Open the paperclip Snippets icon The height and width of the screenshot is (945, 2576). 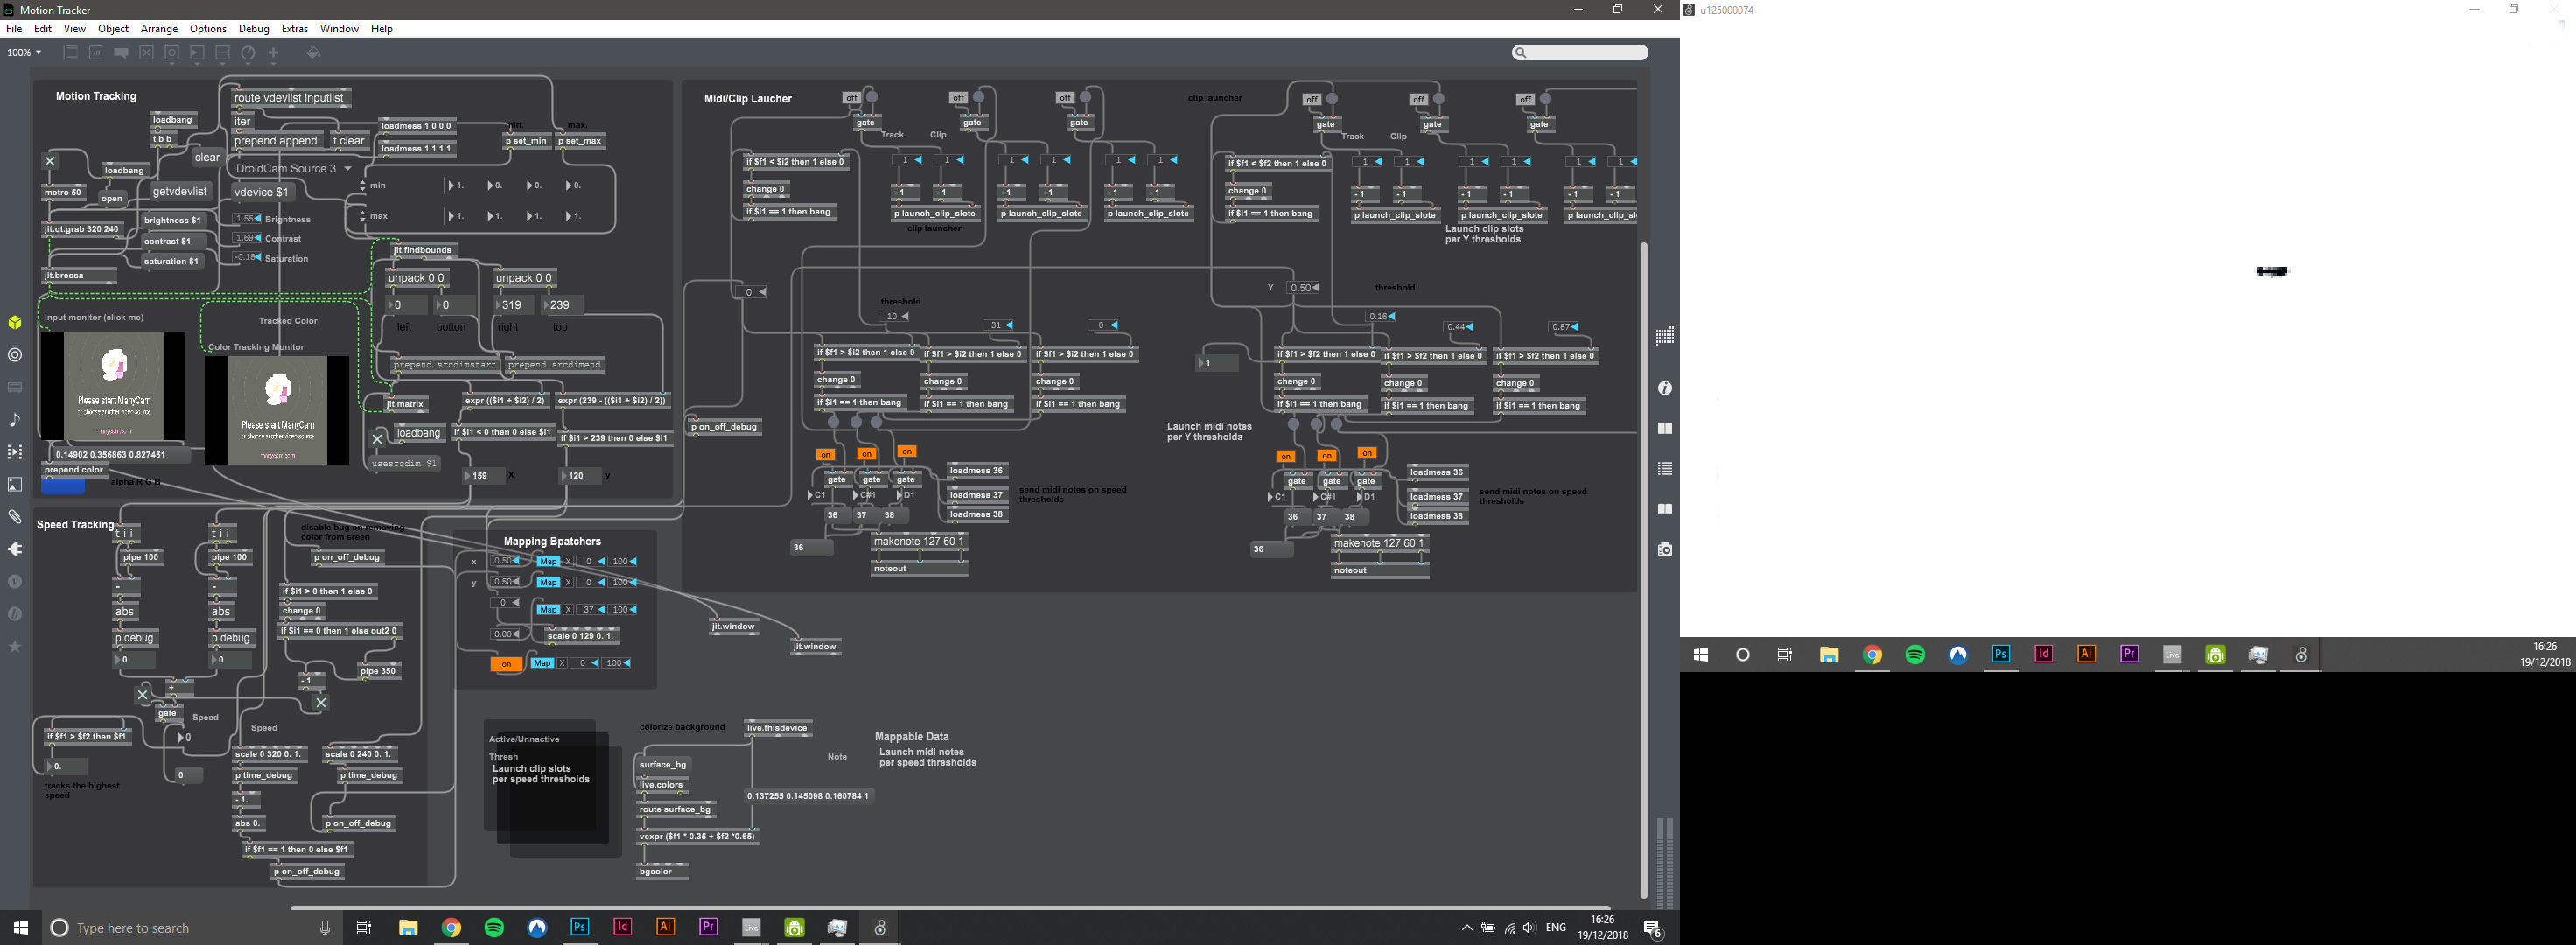pos(15,517)
